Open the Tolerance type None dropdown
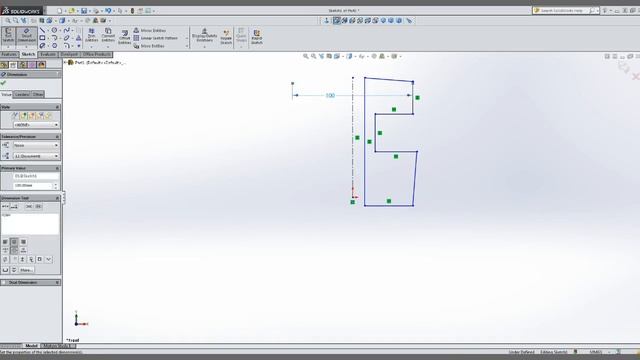The image size is (640, 360). pyautogui.click(x=36, y=145)
